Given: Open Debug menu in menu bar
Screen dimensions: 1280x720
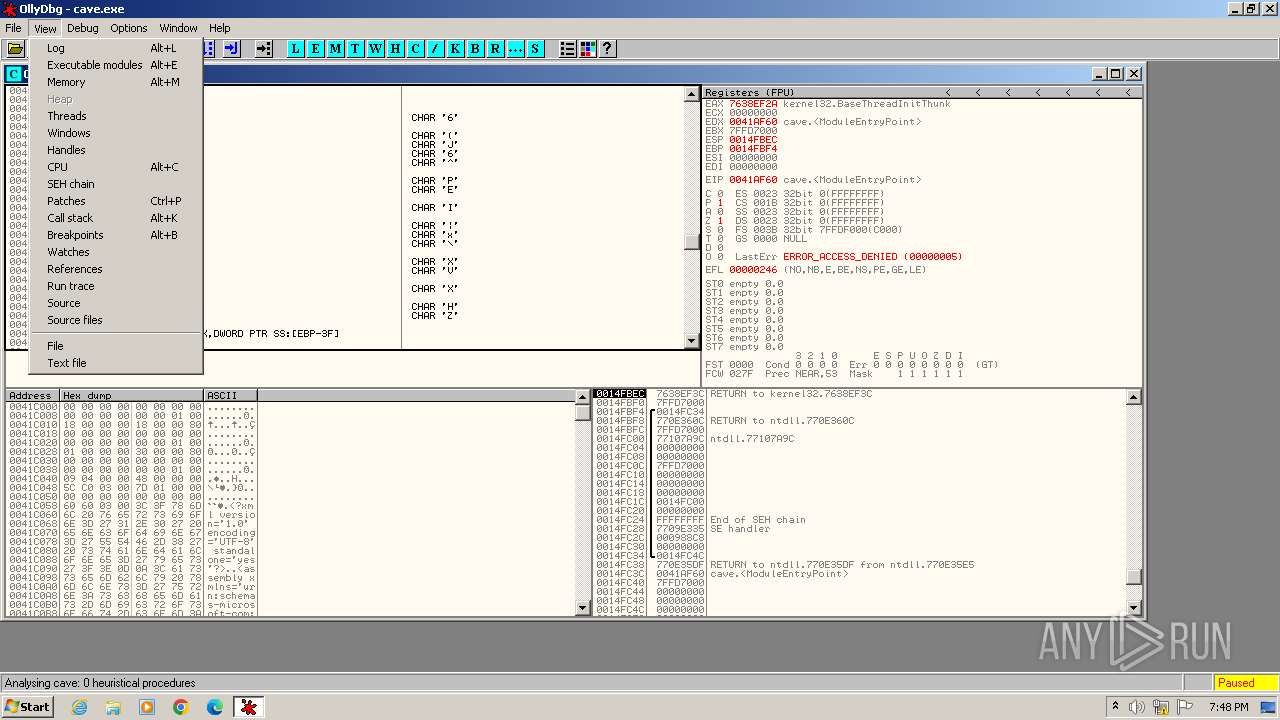Looking at the screenshot, I should pos(83,28).
